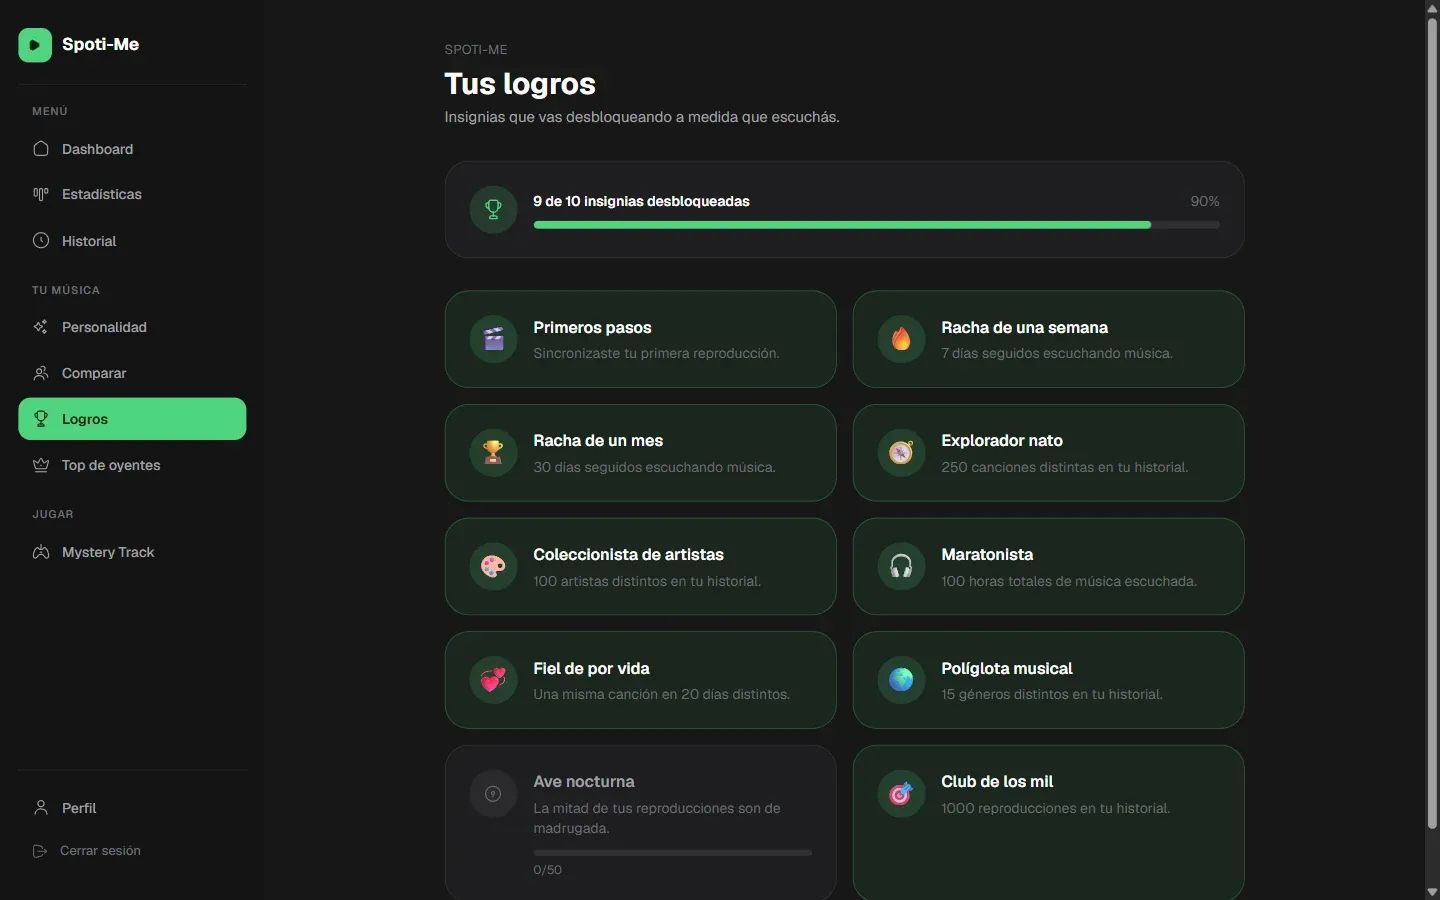Click the gamepad icon beside Mystery Track

41,552
